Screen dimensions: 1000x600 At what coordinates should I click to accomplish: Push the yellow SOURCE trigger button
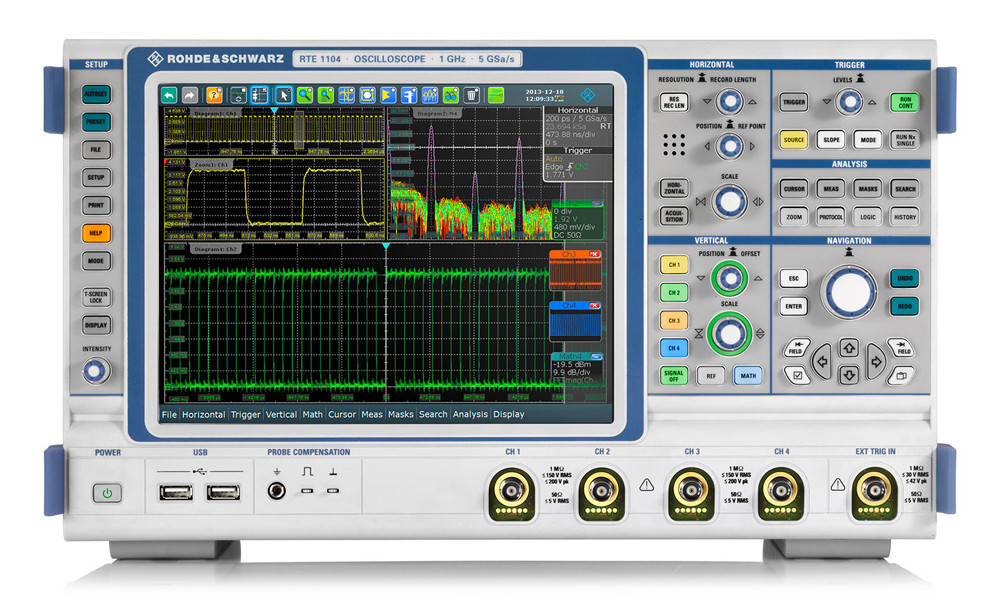coord(794,140)
